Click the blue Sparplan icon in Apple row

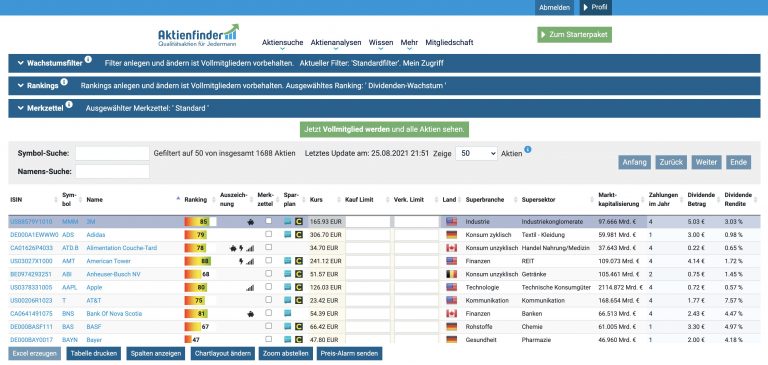click(x=288, y=287)
